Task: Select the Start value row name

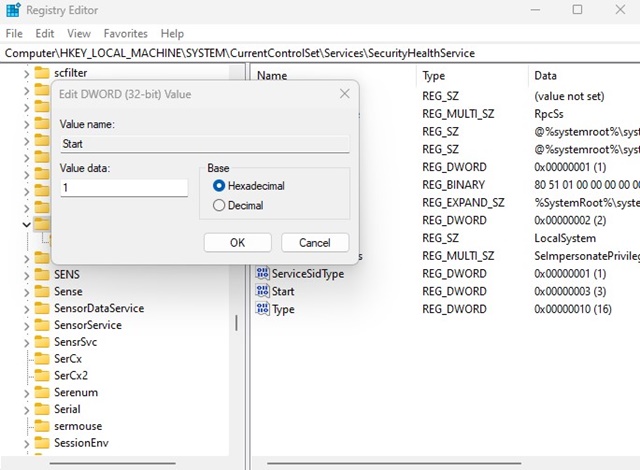Action: (283, 291)
